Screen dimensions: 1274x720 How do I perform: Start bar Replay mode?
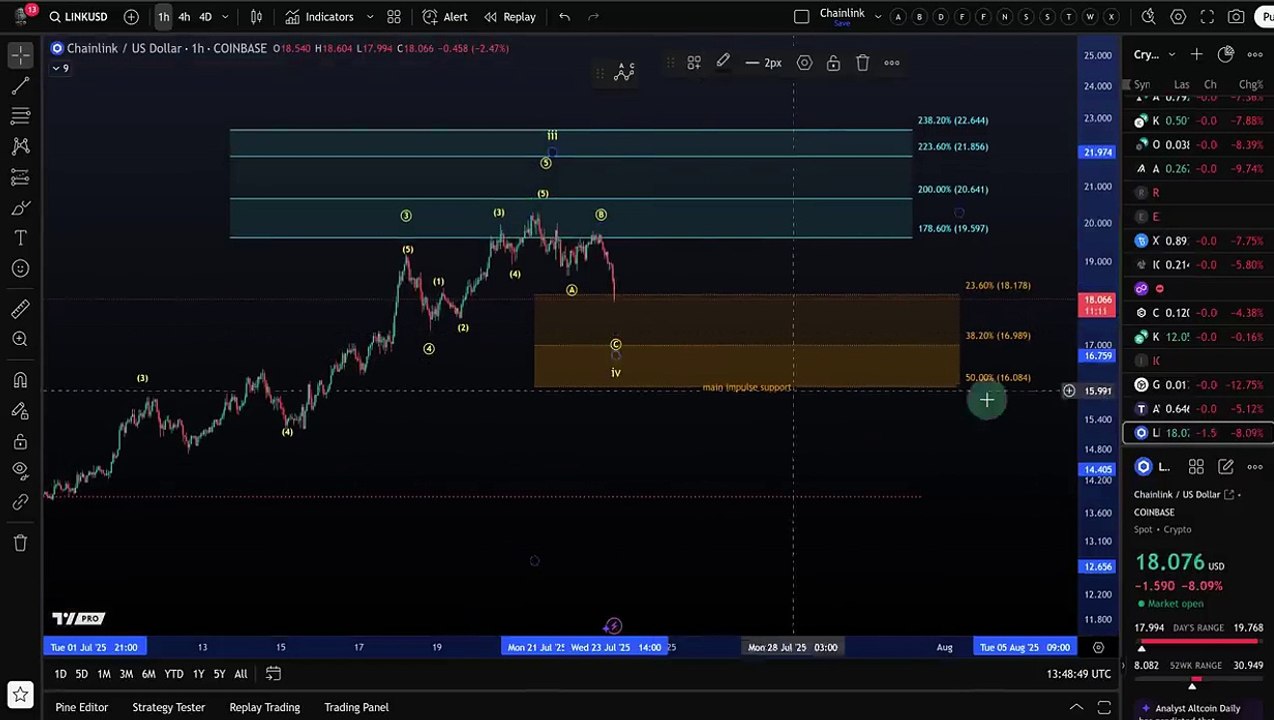coord(510,16)
